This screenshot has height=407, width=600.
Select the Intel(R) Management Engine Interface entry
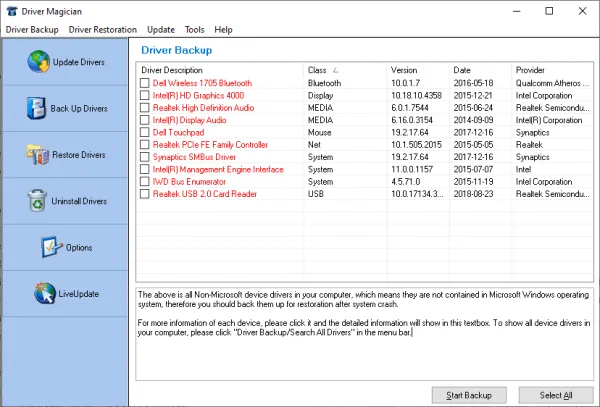(218, 169)
